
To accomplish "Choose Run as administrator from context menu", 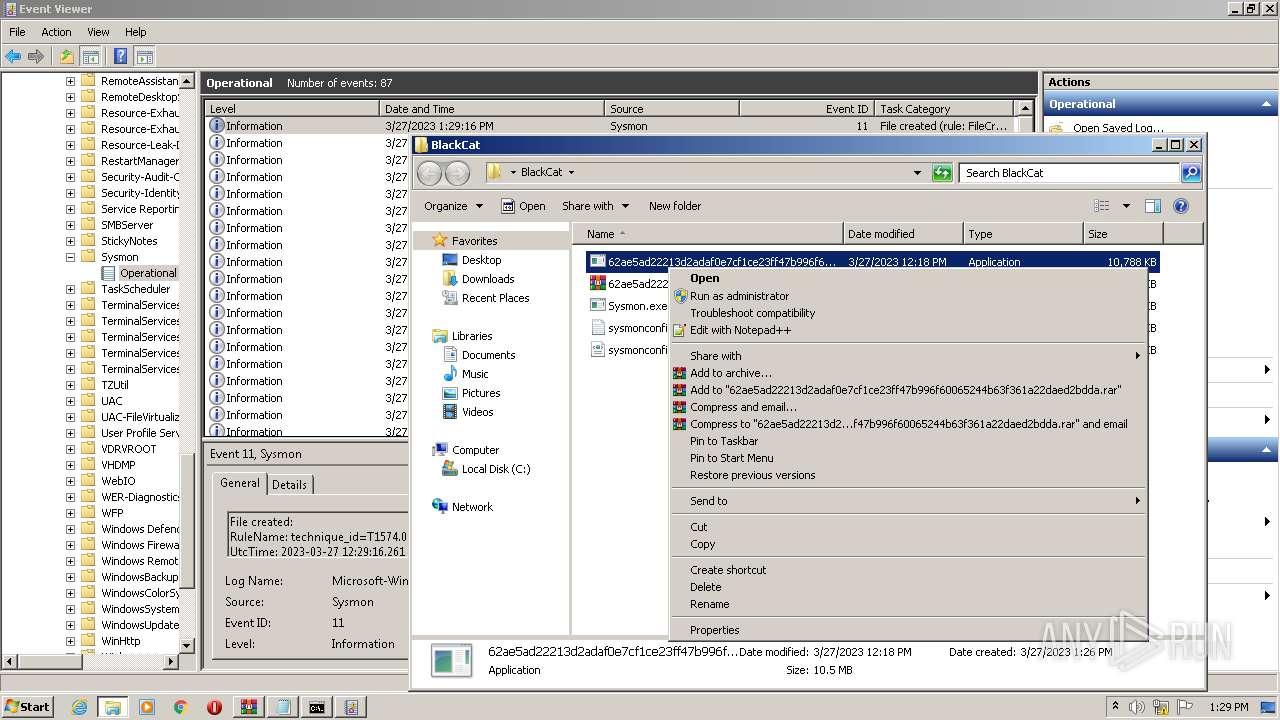I will 739,296.
